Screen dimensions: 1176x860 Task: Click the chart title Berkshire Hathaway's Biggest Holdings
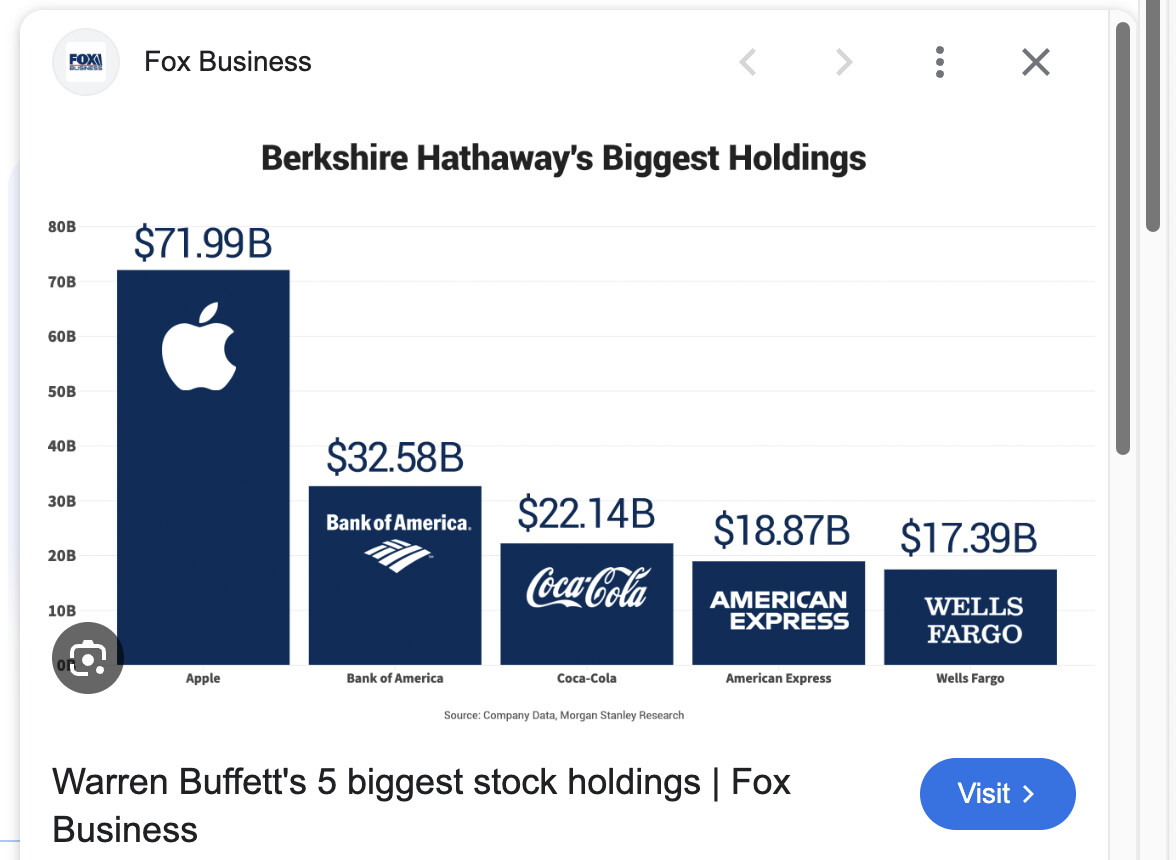coord(563,157)
